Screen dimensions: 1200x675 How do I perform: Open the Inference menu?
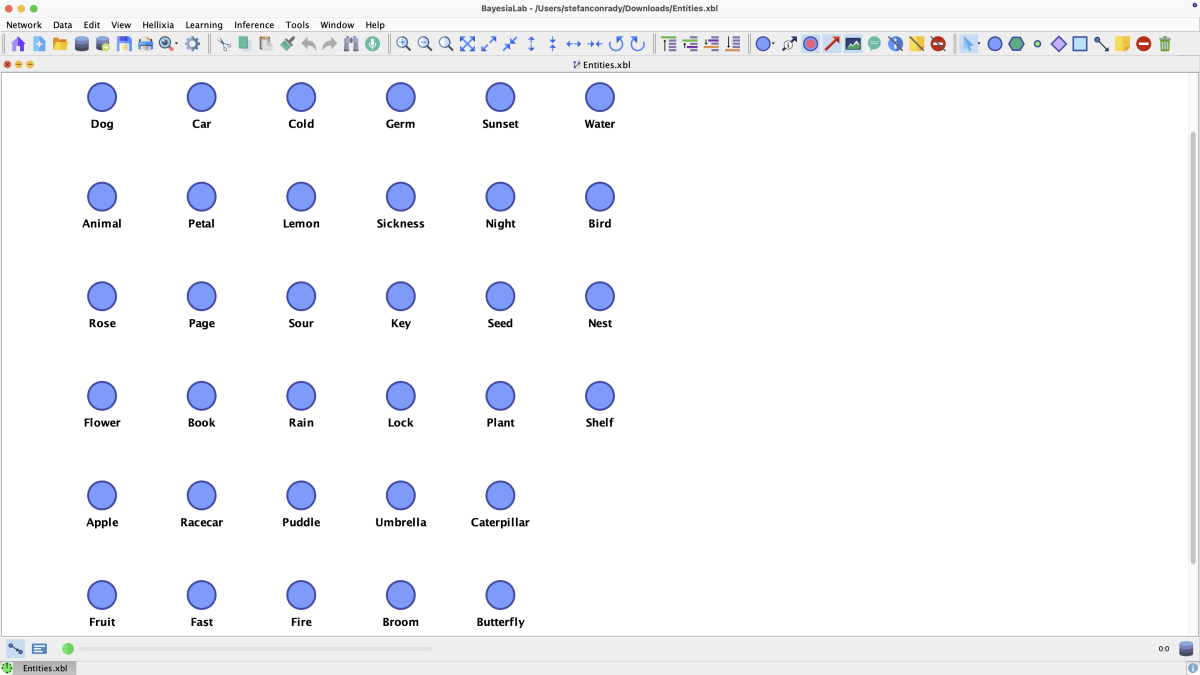pos(254,25)
